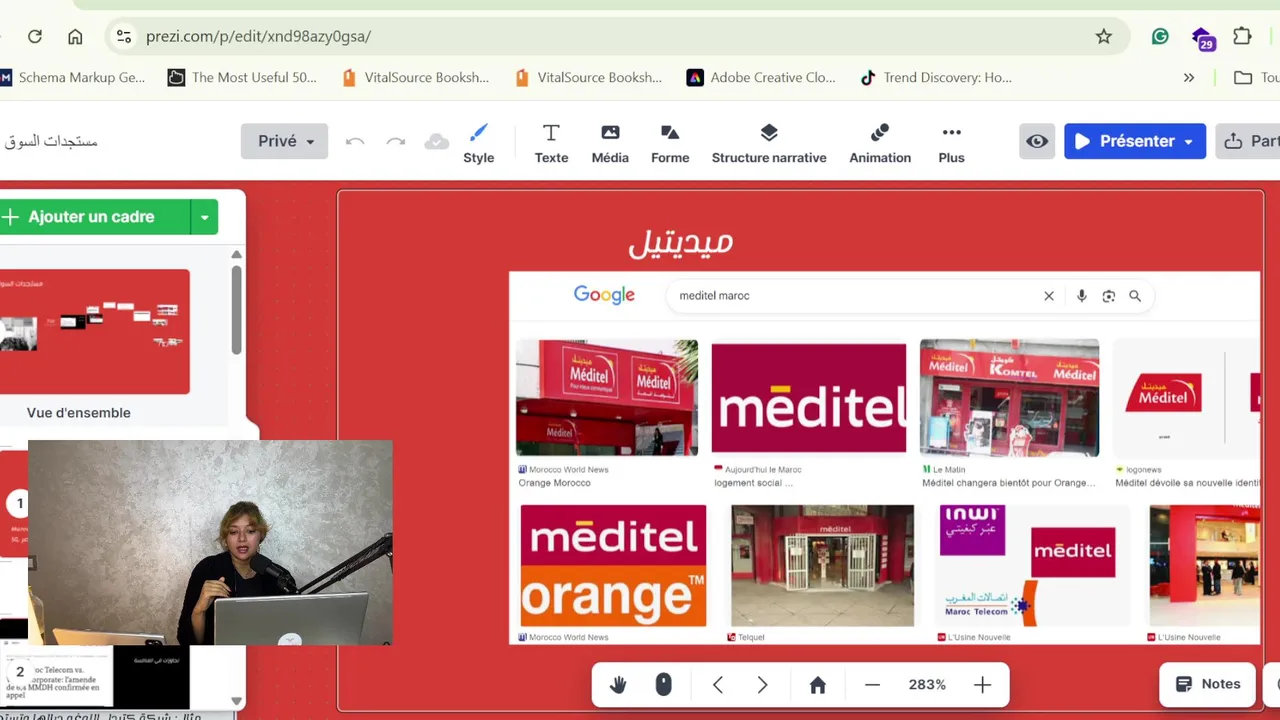Image resolution: width=1280 pixels, height=720 pixels.
Task: Select the inwi méditel Maroc Telecom image
Action: (1034, 566)
